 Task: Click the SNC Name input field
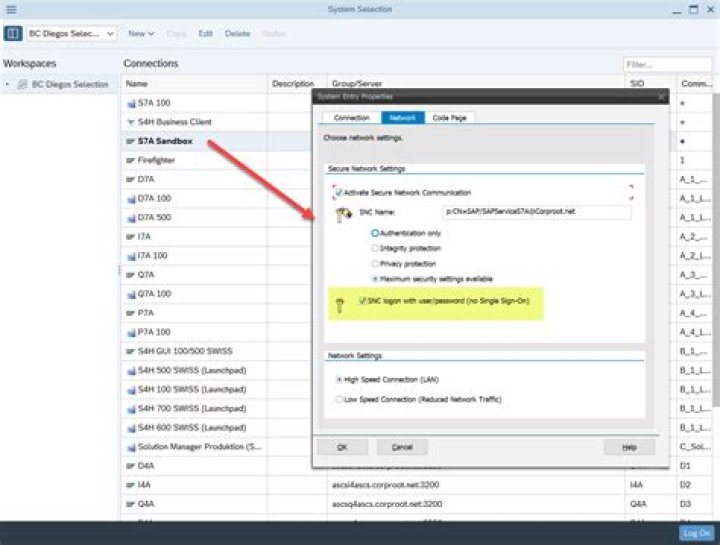(536, 212)
